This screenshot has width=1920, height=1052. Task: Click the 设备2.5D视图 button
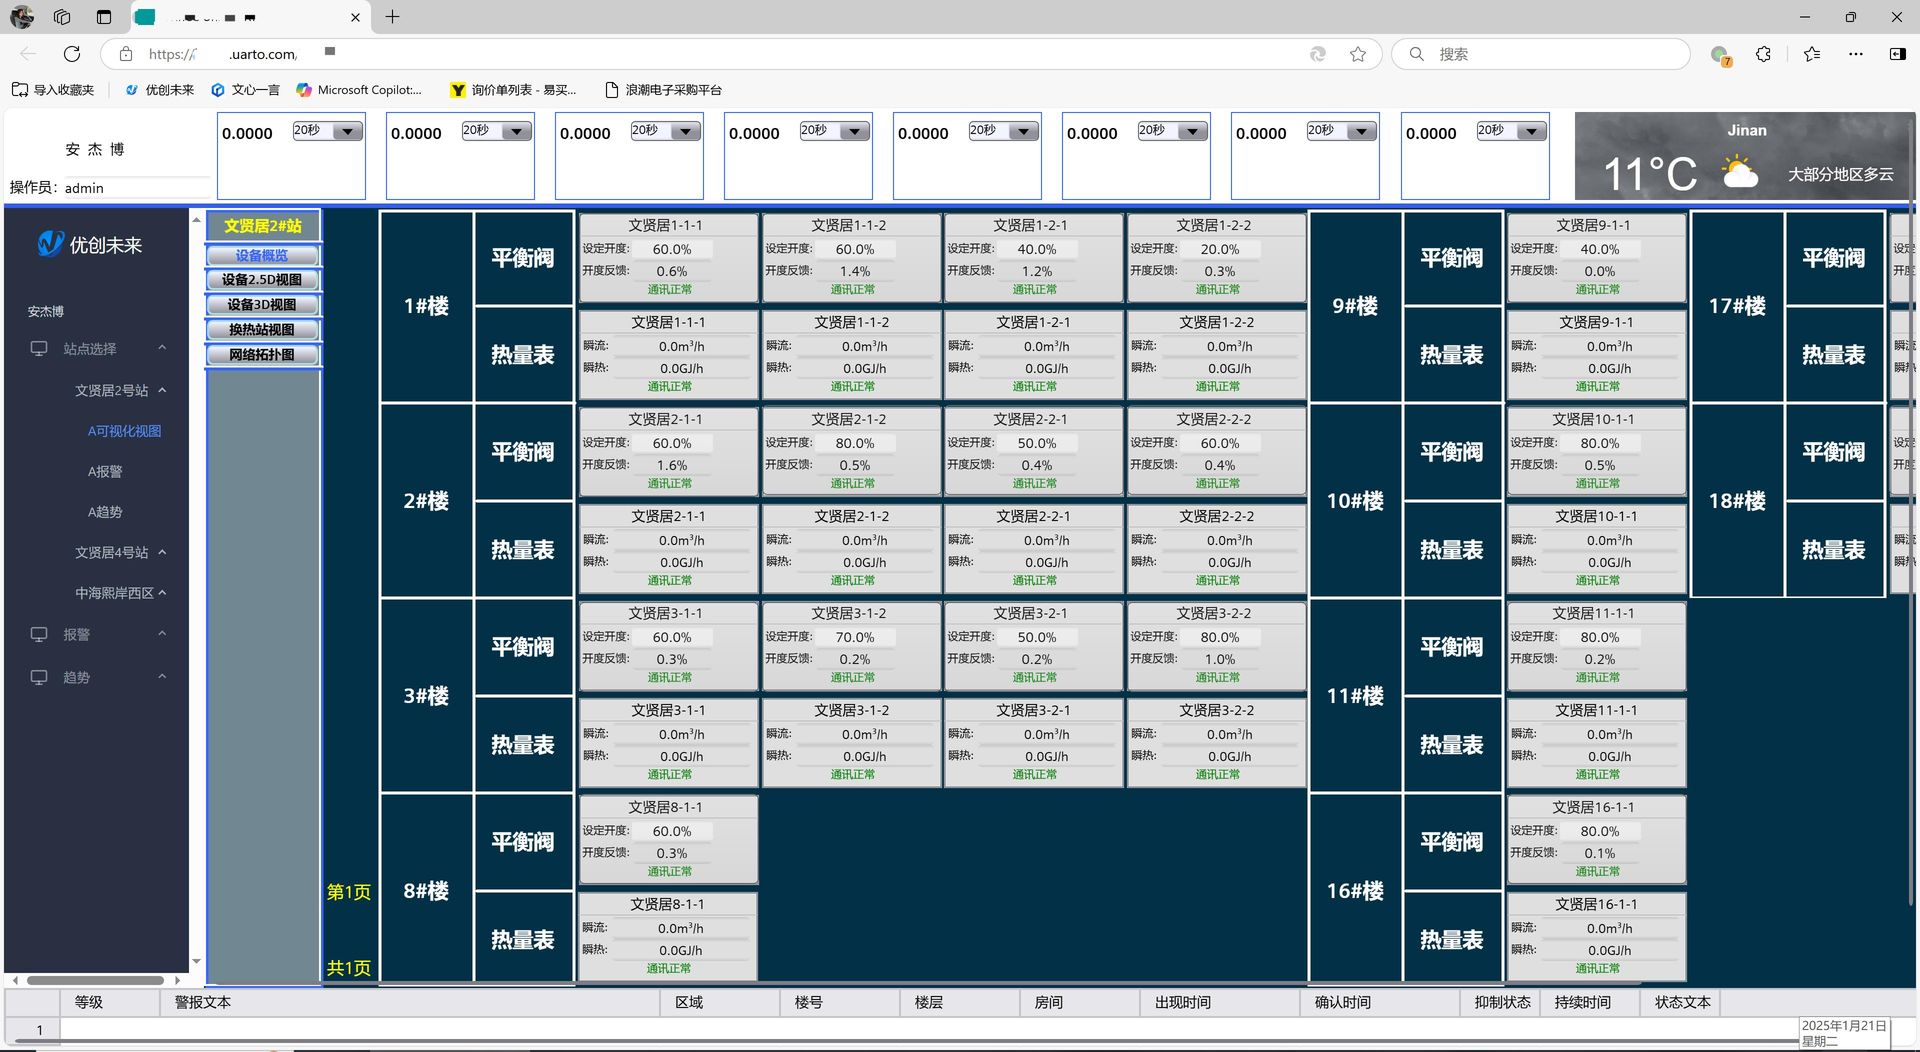[x=262, y=280]
